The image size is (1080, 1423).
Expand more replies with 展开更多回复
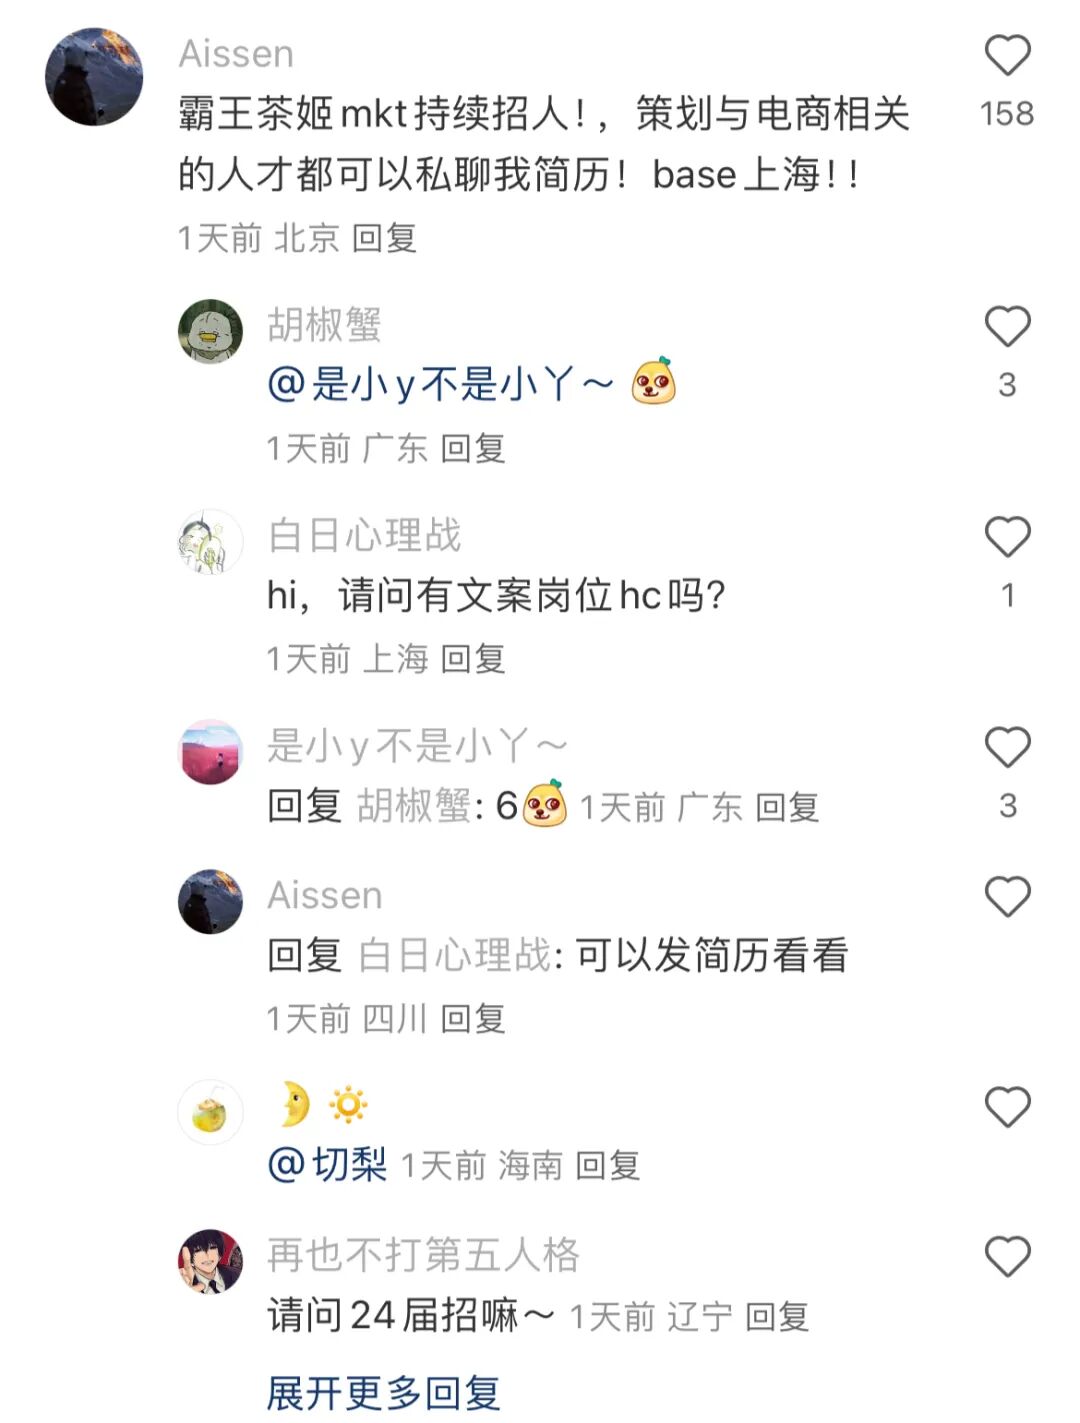(x=384, y=1393)
